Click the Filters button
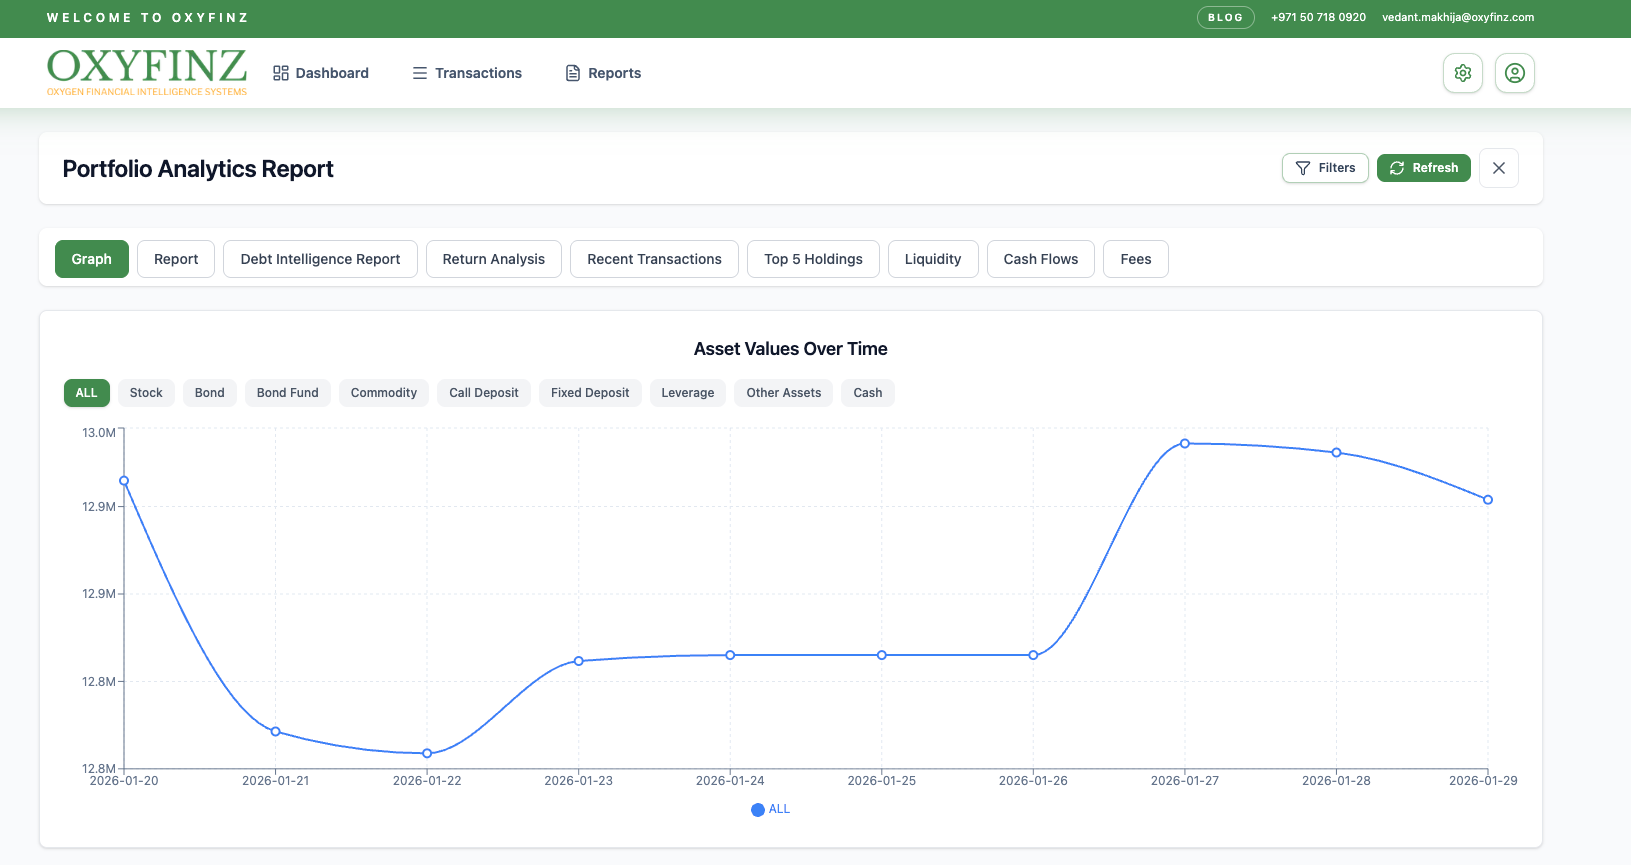 point(1325,168)
